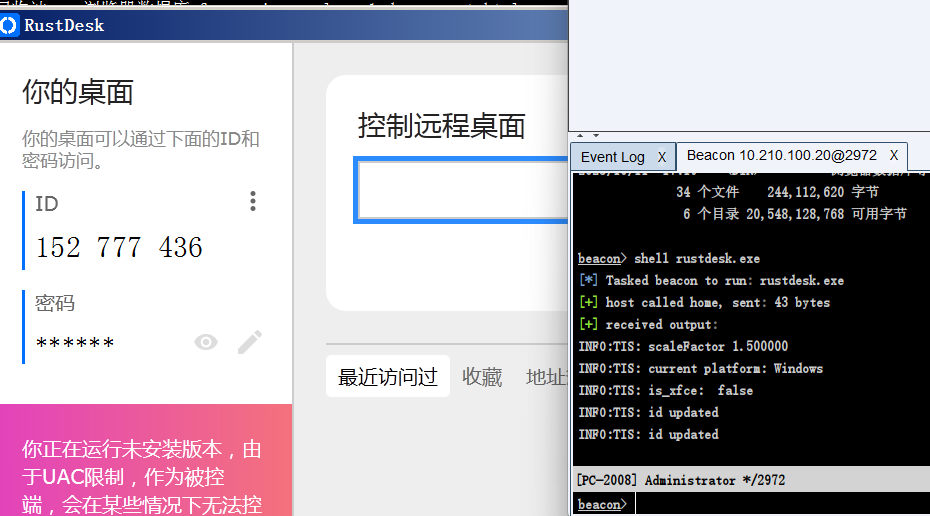Click the masked password ******

[x=75, y=343]
